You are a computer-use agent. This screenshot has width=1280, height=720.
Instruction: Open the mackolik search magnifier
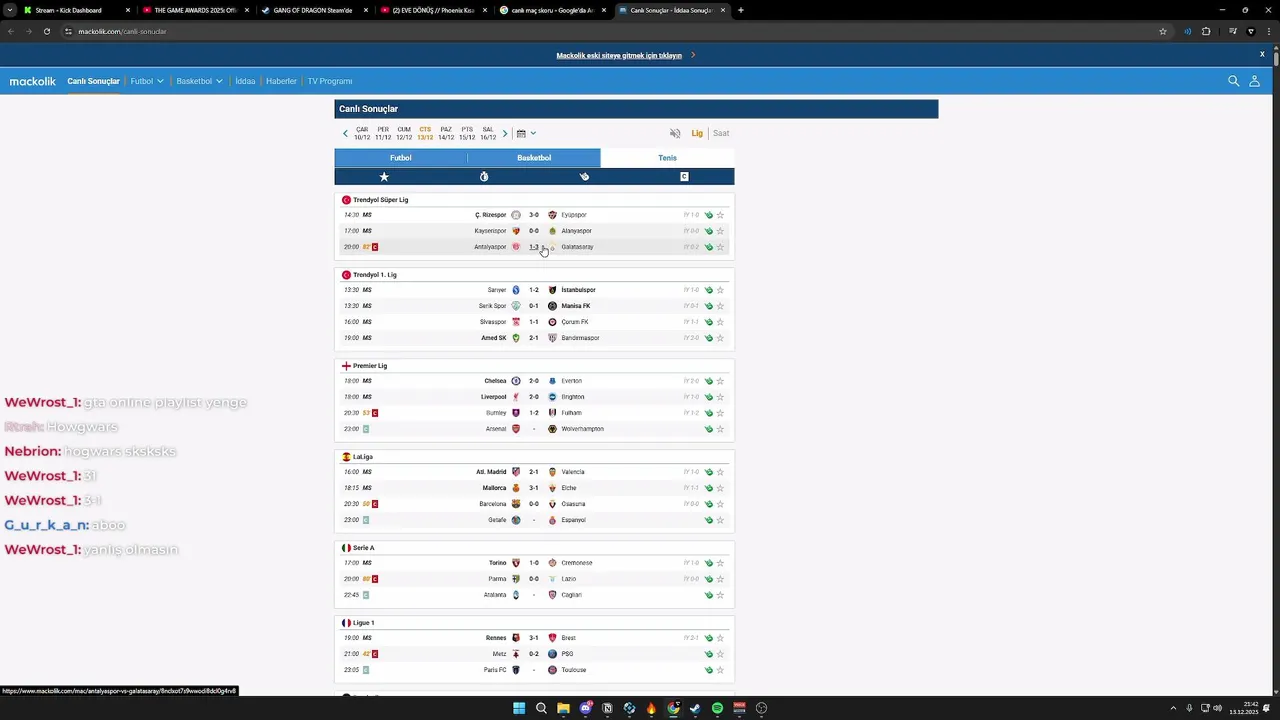(x=1233, y=81)
